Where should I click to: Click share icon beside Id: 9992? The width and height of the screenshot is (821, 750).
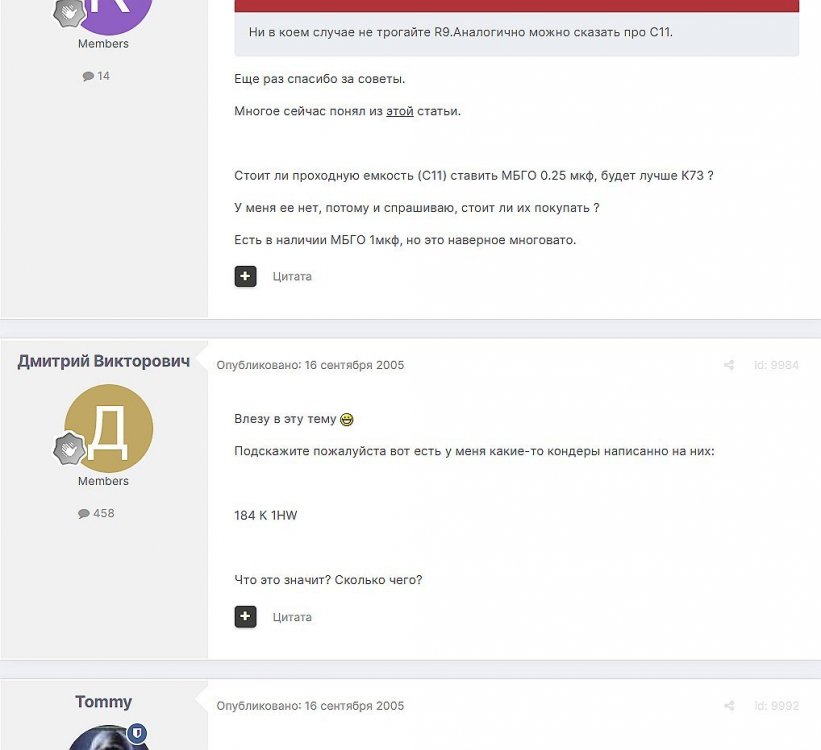[x=728, y=705]
